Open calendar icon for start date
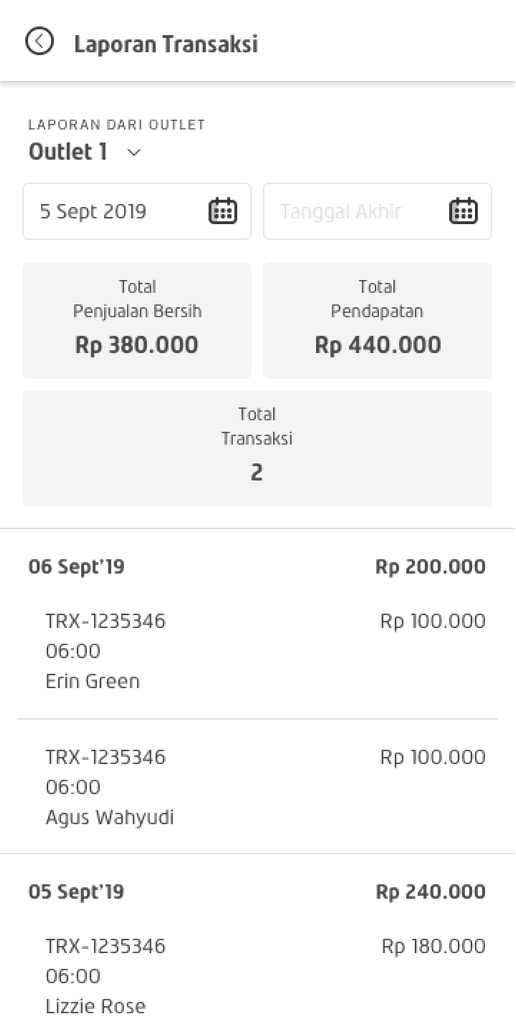 click(223, 211)
